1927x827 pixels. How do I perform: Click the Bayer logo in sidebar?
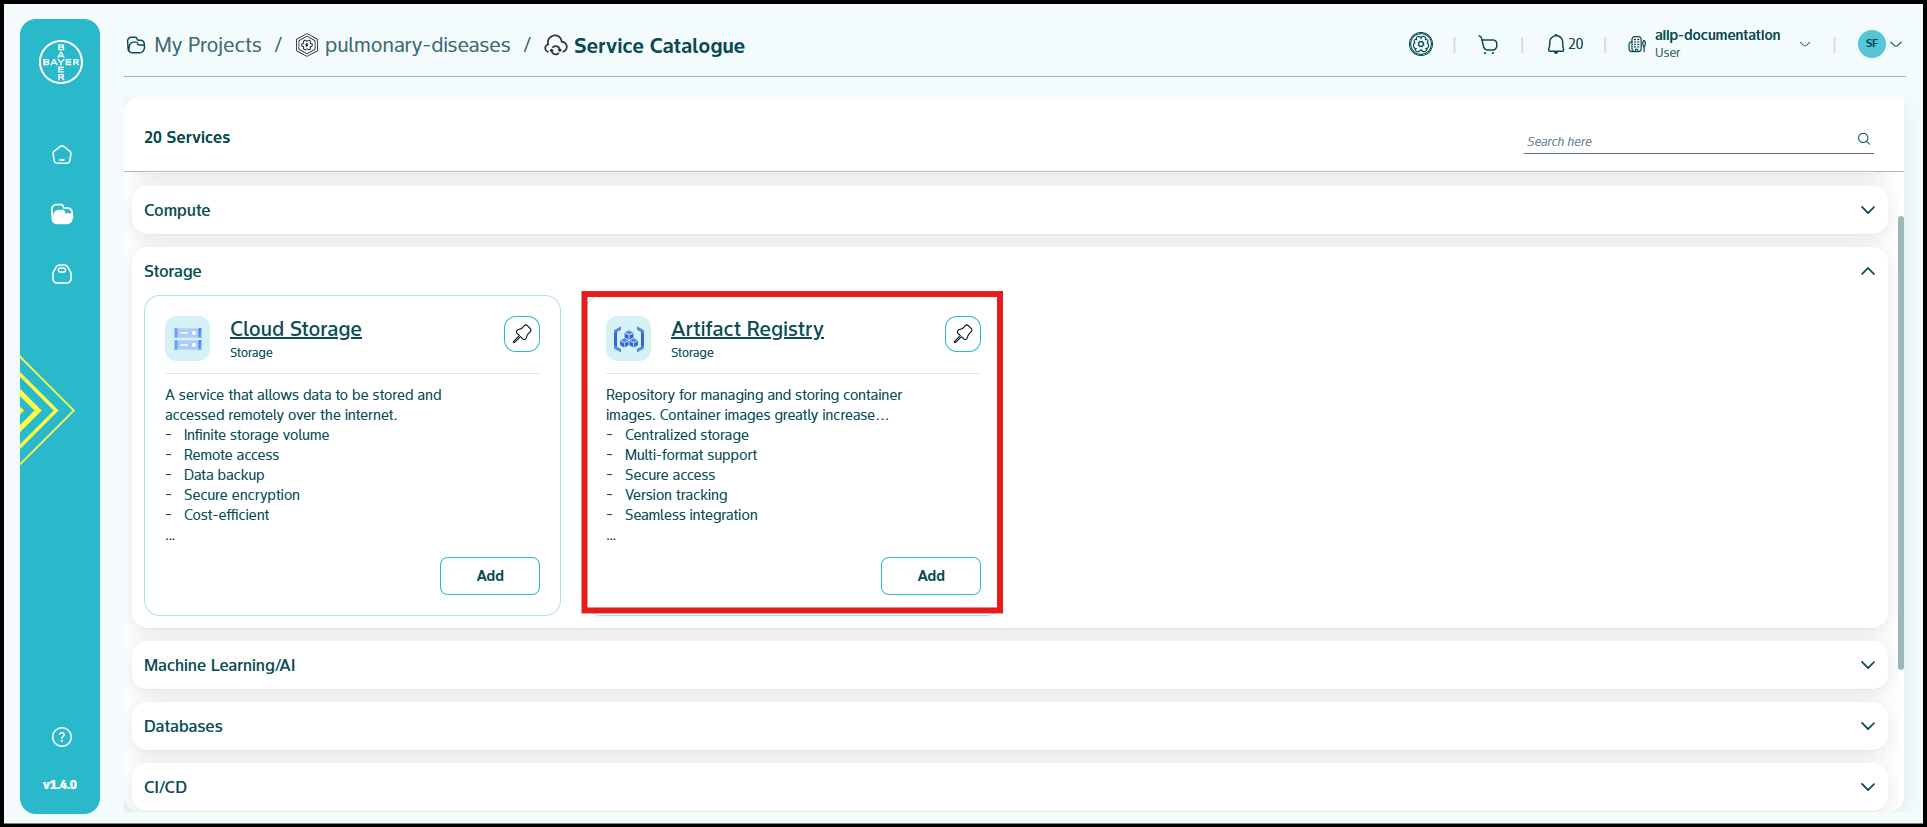(61, 62)
